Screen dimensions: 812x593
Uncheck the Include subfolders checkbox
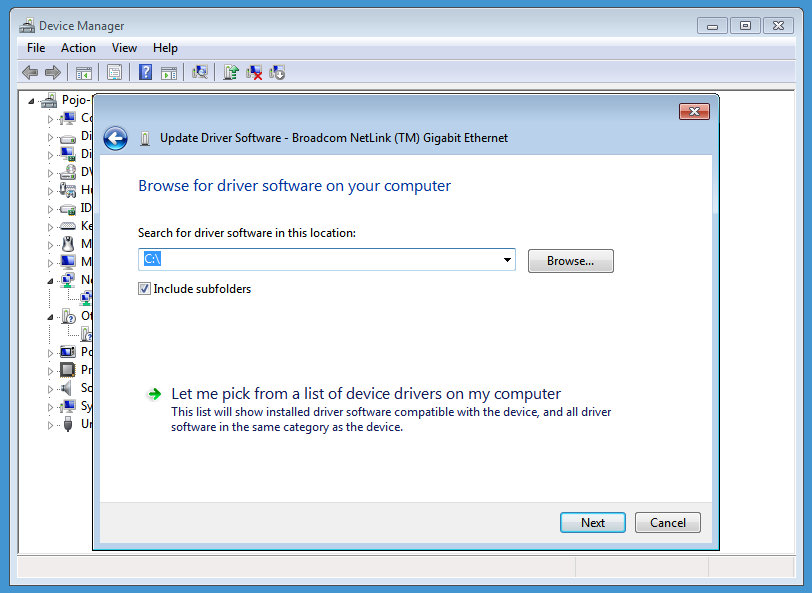[144, 289]
